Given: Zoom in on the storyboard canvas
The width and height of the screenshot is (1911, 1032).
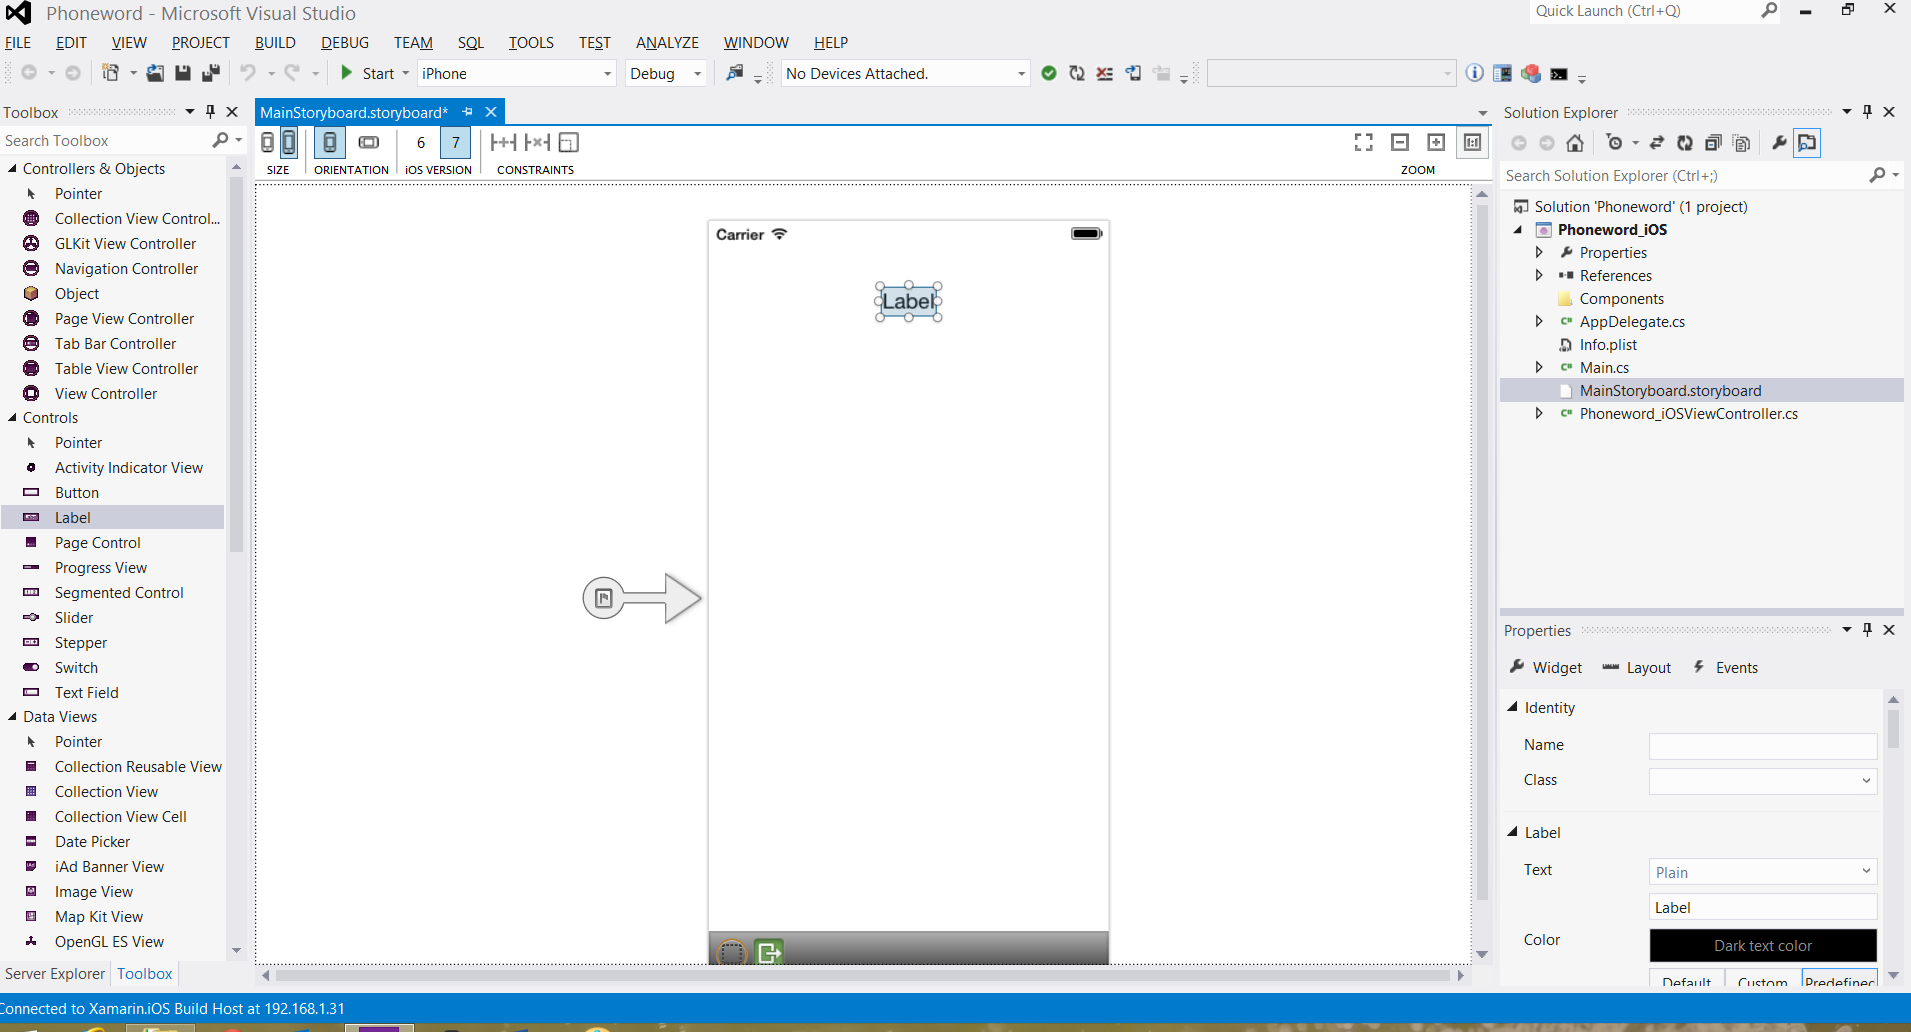Looking at the screenshot, I should coord(1436,143).
